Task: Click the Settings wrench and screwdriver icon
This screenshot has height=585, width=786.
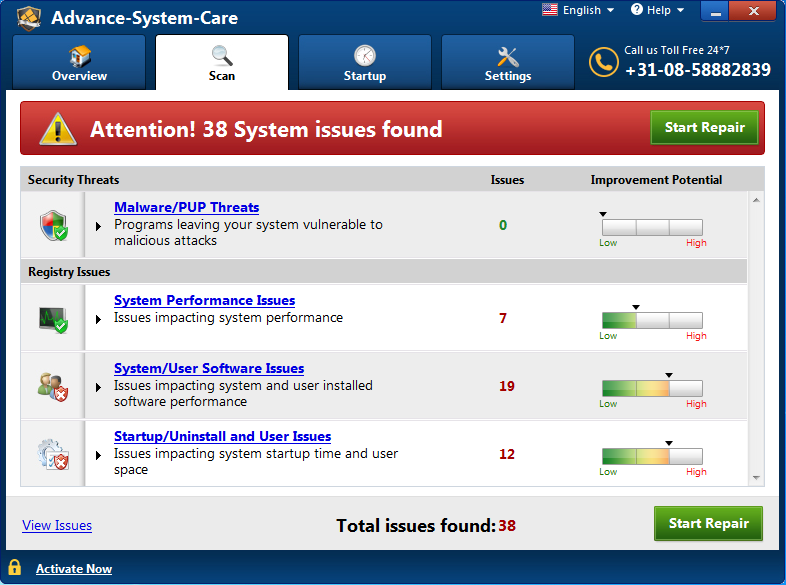Action: (508, 57)
